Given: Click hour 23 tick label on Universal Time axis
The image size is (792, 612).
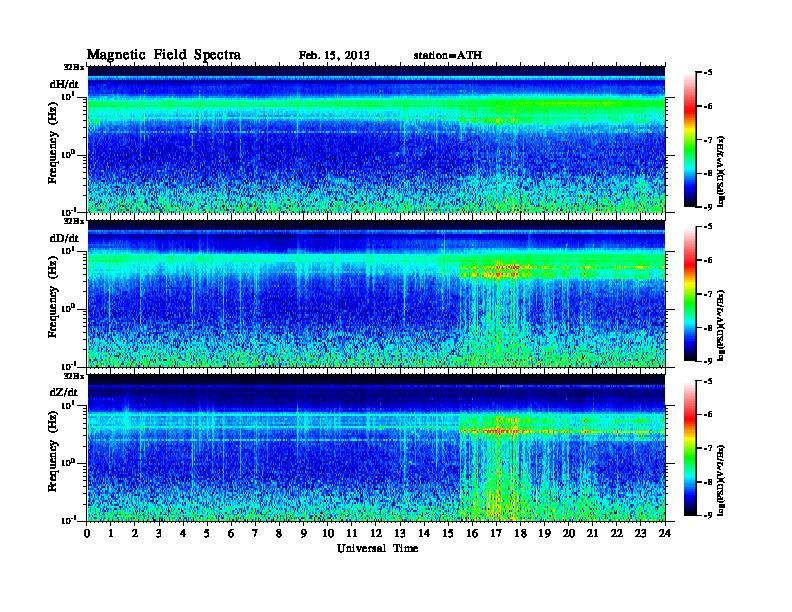Looking at the screenshot, I should pos(641,533).
